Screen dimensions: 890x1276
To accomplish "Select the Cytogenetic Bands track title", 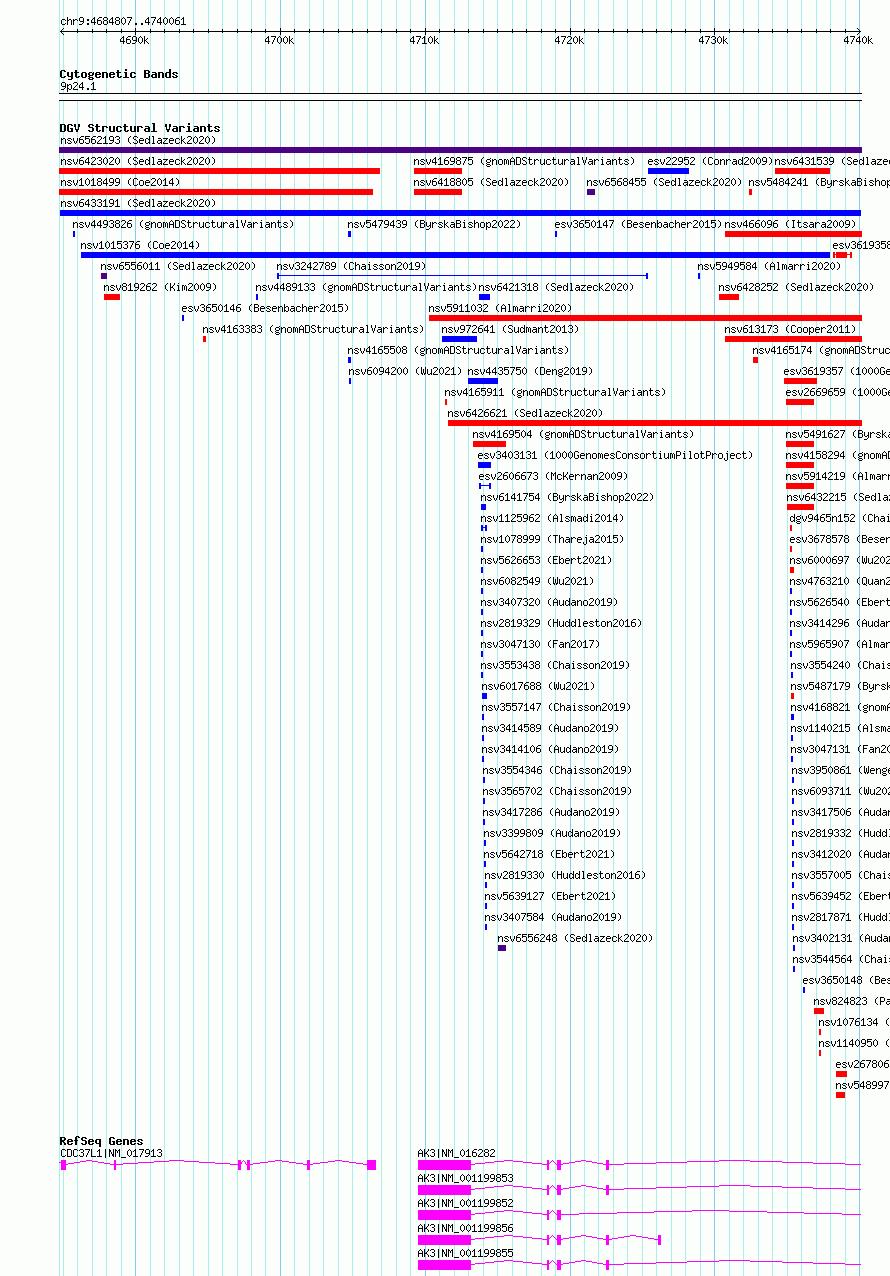I will coord(118,74).
